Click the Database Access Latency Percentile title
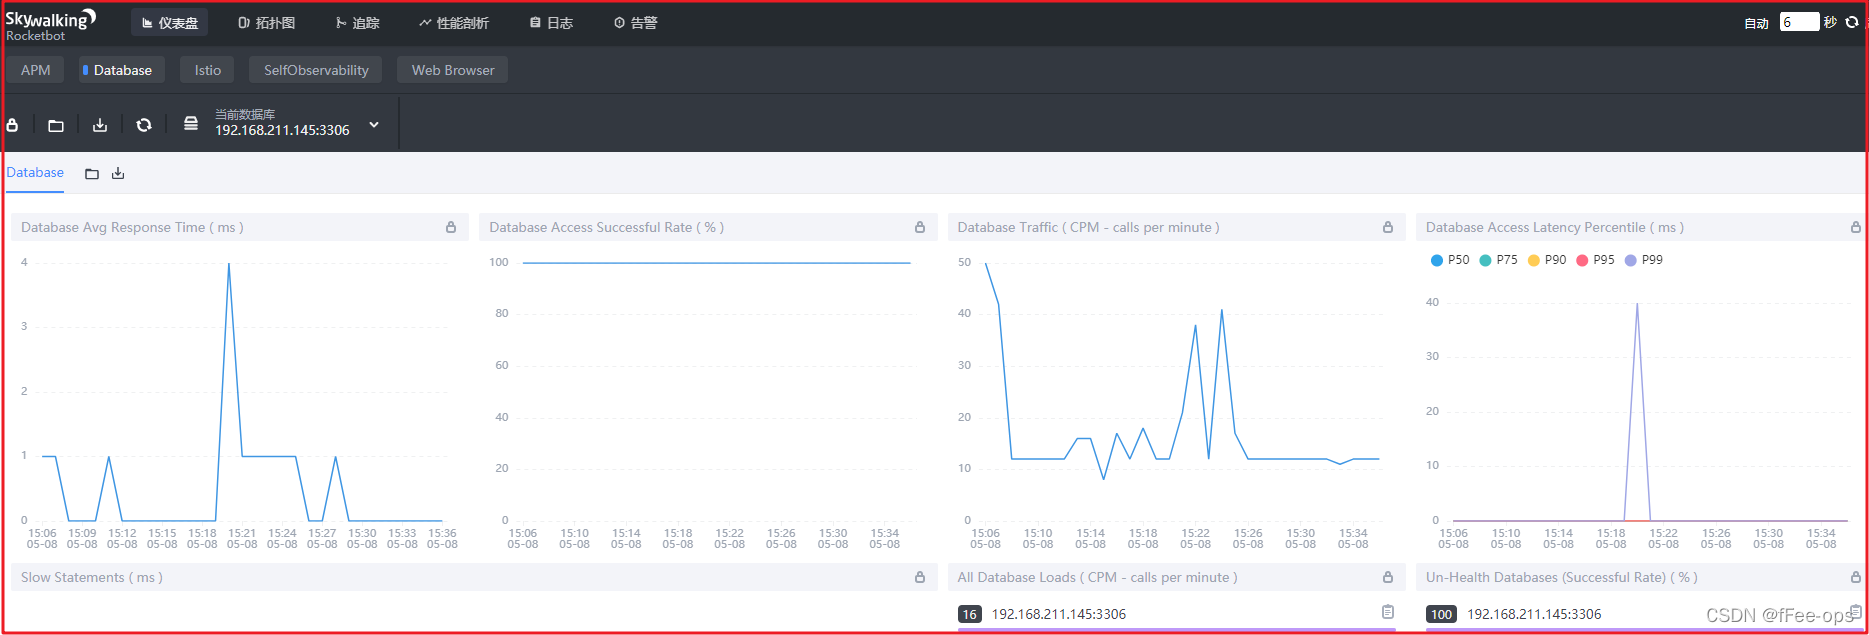Screen dimensions: 1869x635 pyautogui.click(x=1555, y=228)
